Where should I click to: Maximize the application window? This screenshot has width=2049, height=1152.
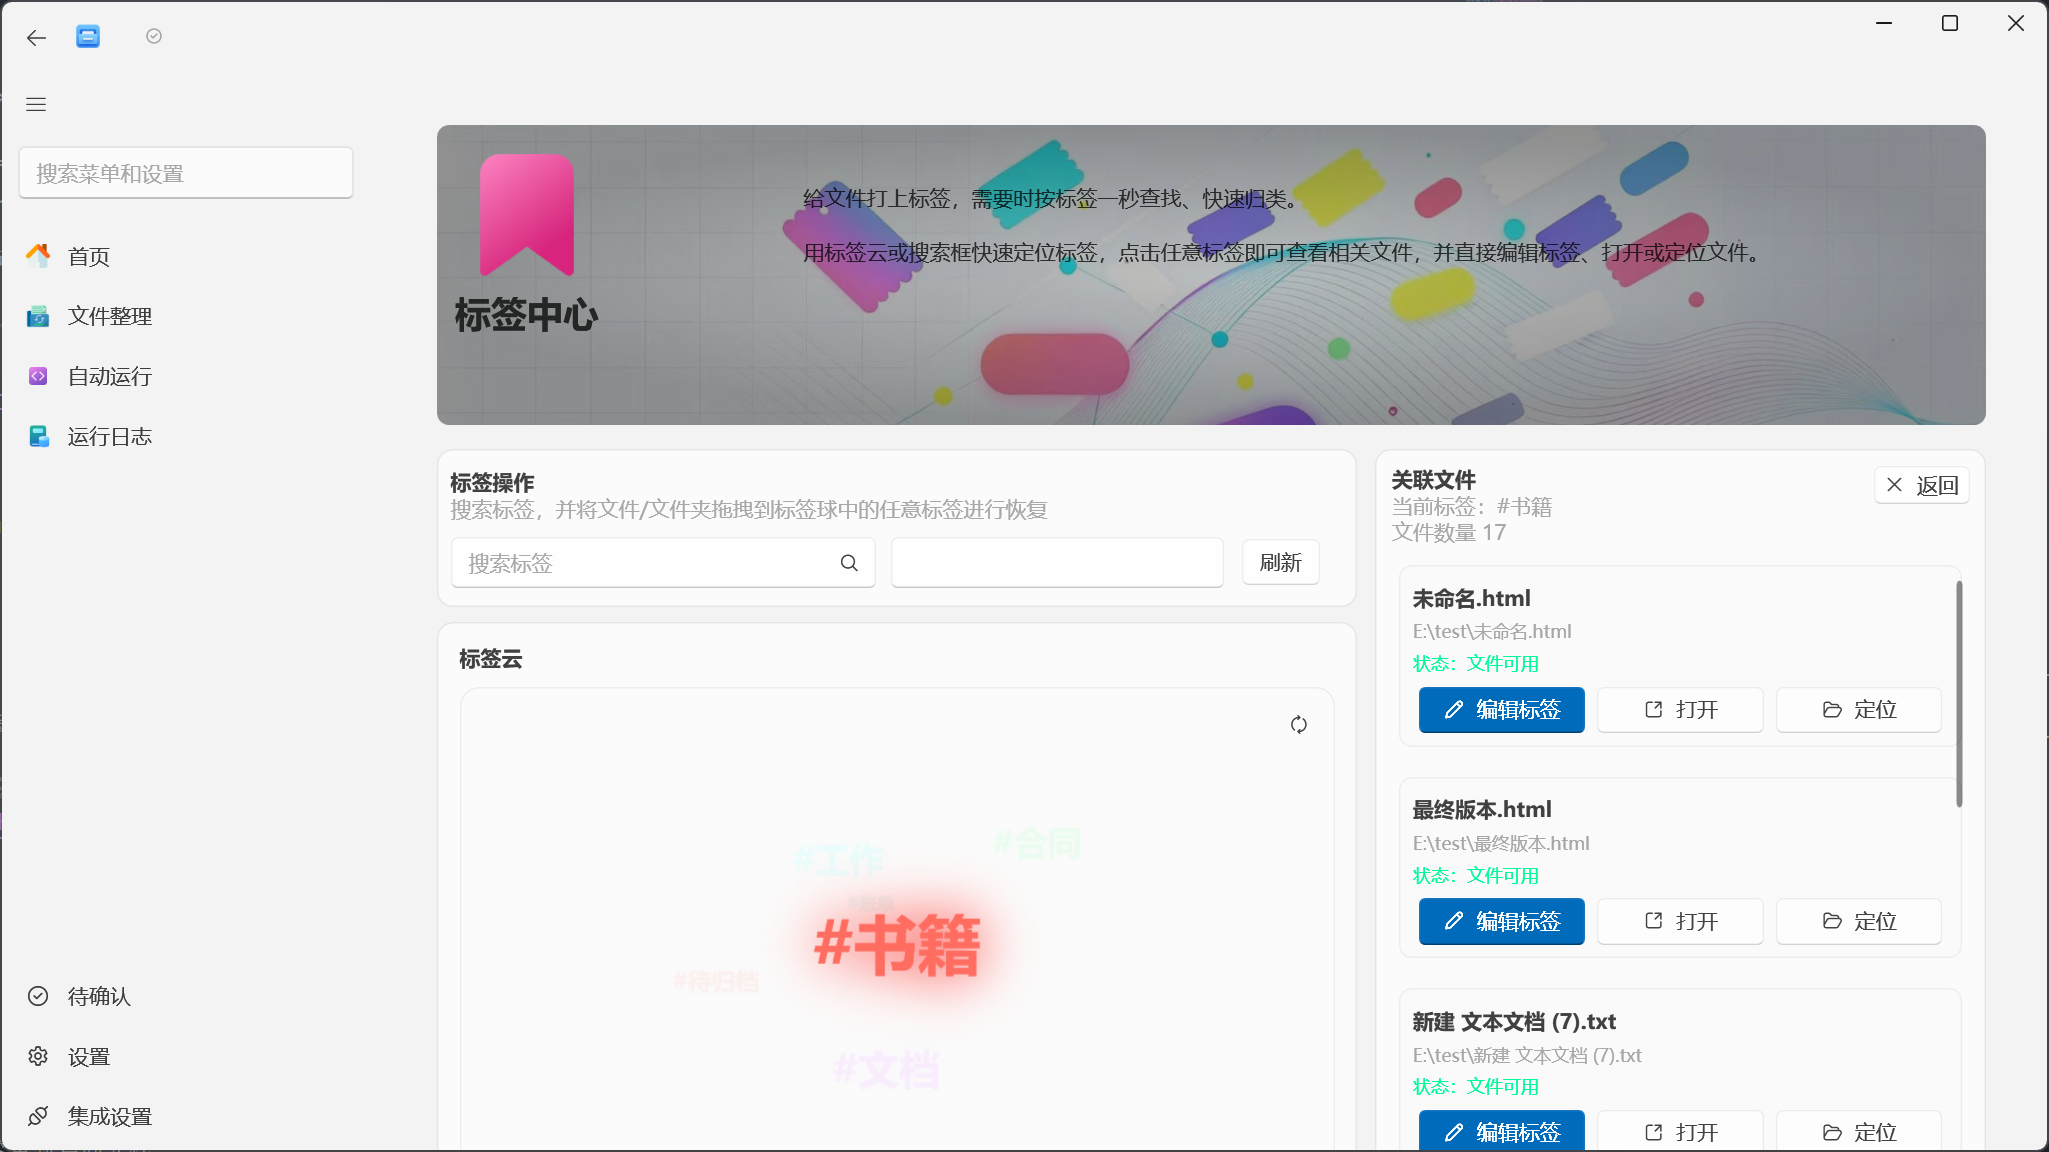pos(1950,23)
